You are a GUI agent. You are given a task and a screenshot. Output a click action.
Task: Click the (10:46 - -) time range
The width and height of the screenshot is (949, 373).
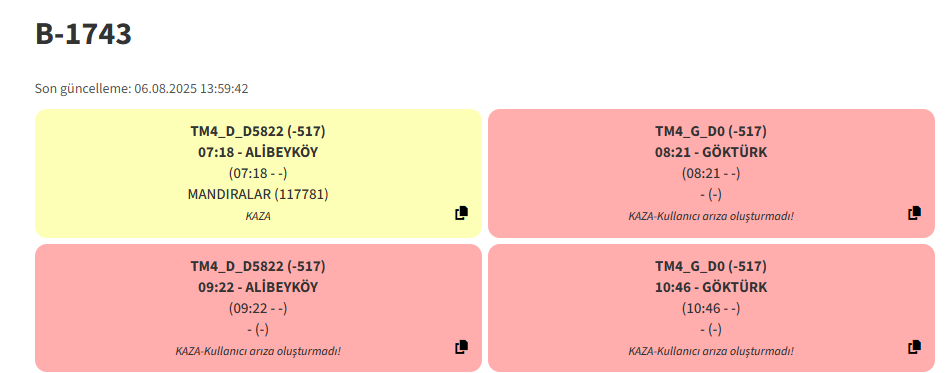tap(711, 308)
